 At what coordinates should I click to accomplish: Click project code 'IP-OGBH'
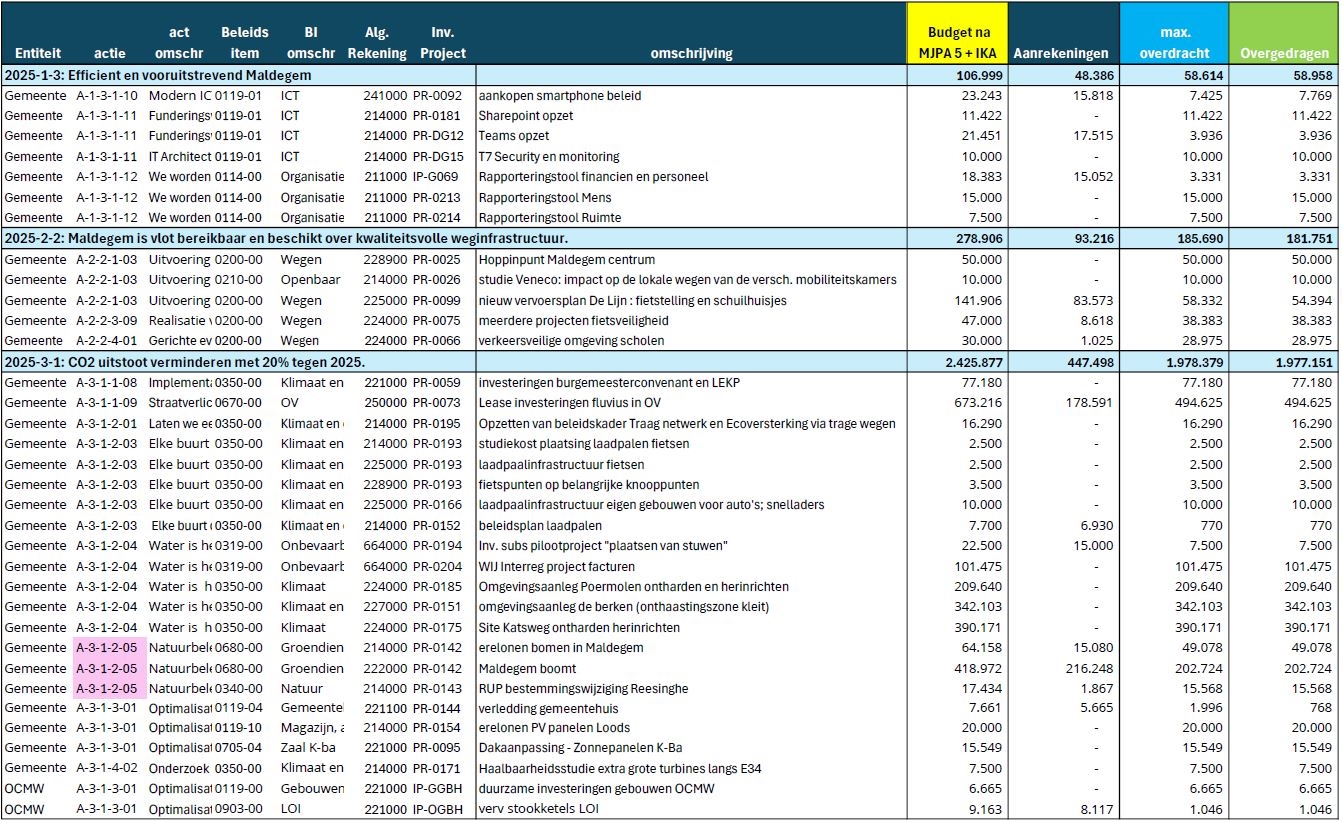tap(439, 809)
